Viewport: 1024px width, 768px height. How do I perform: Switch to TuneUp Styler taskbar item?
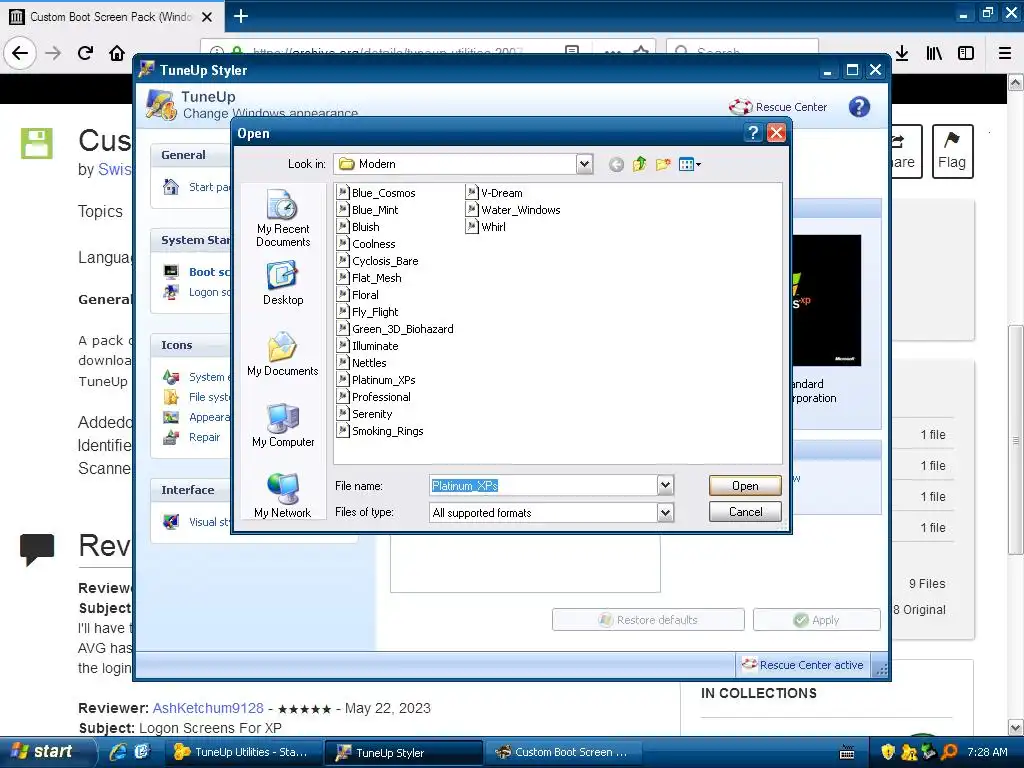click(x=404, y=752)
